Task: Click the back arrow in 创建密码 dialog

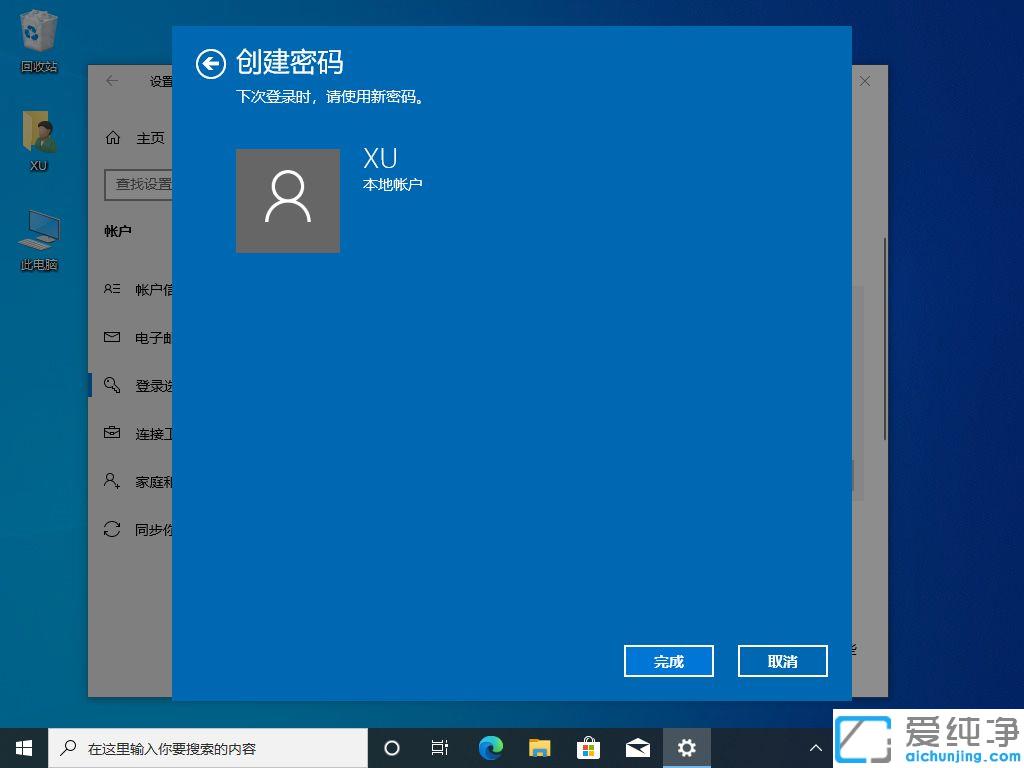Action: tap(211, 64)
